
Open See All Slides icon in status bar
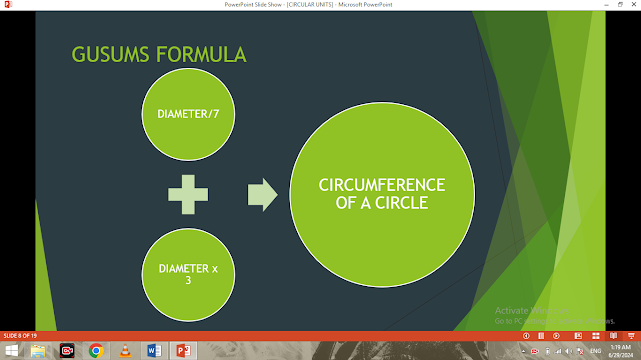[541, 336]
